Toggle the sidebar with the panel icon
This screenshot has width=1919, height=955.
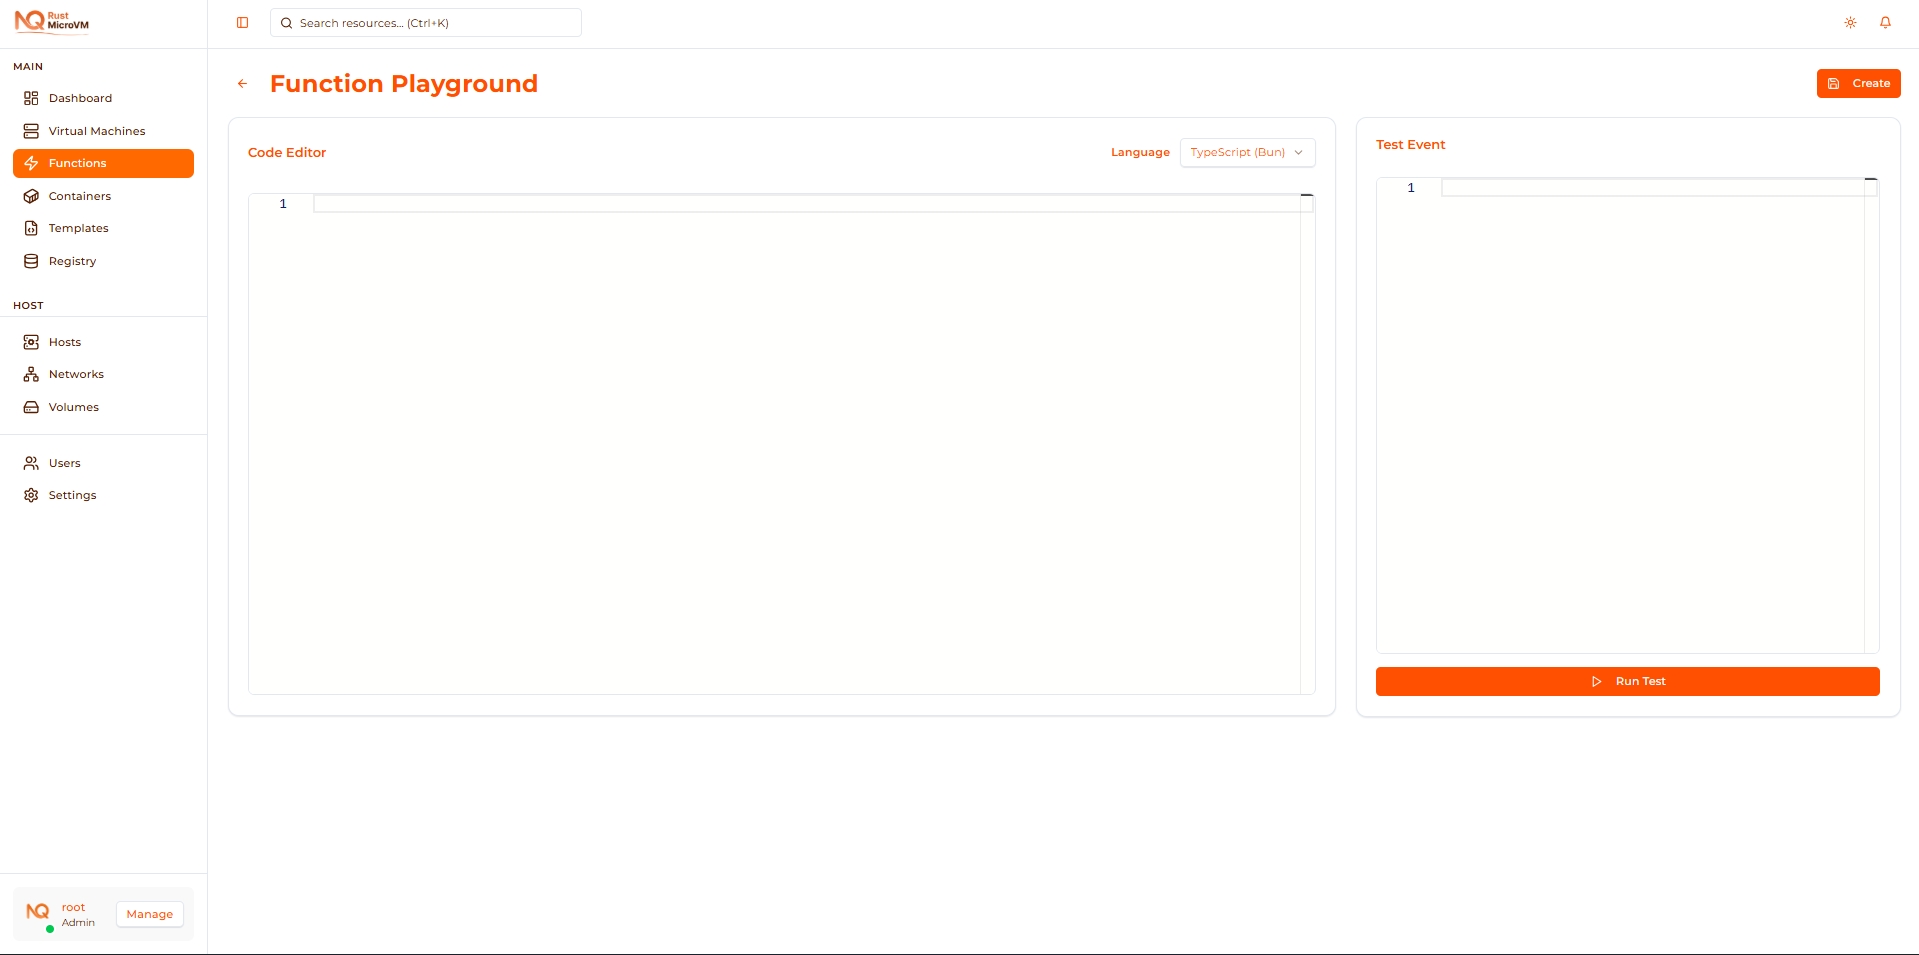point(242,22)
